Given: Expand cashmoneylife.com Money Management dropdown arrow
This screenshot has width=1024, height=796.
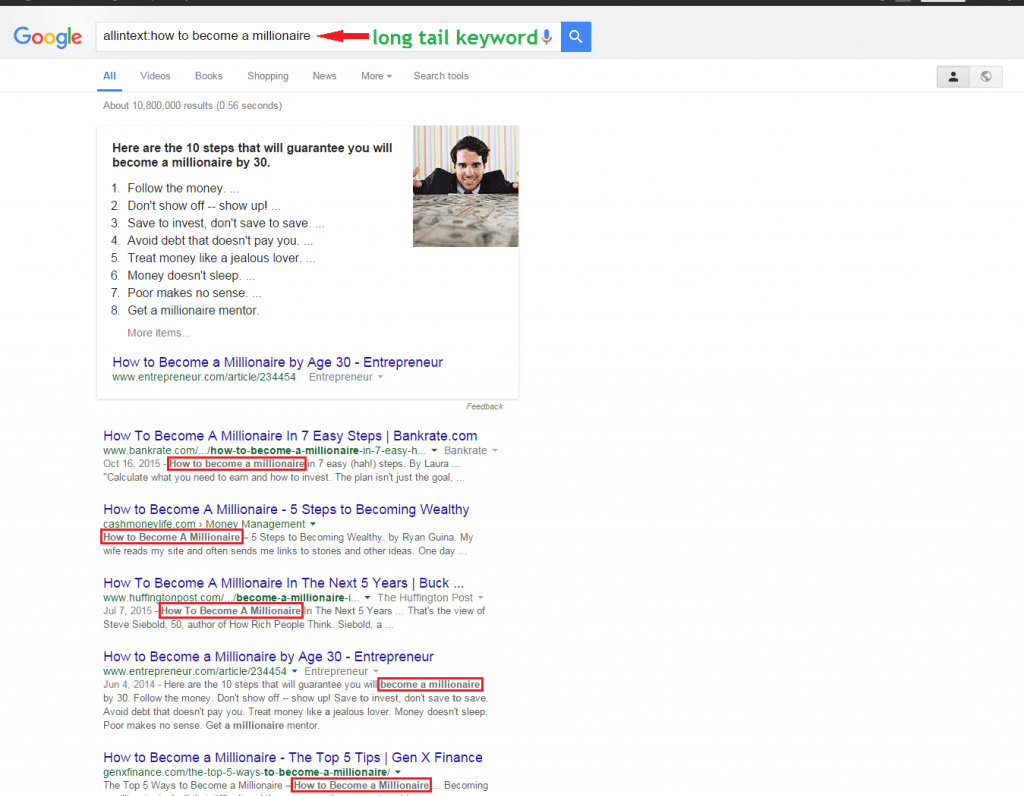Looking at the screenshot, I should (313, 524).
